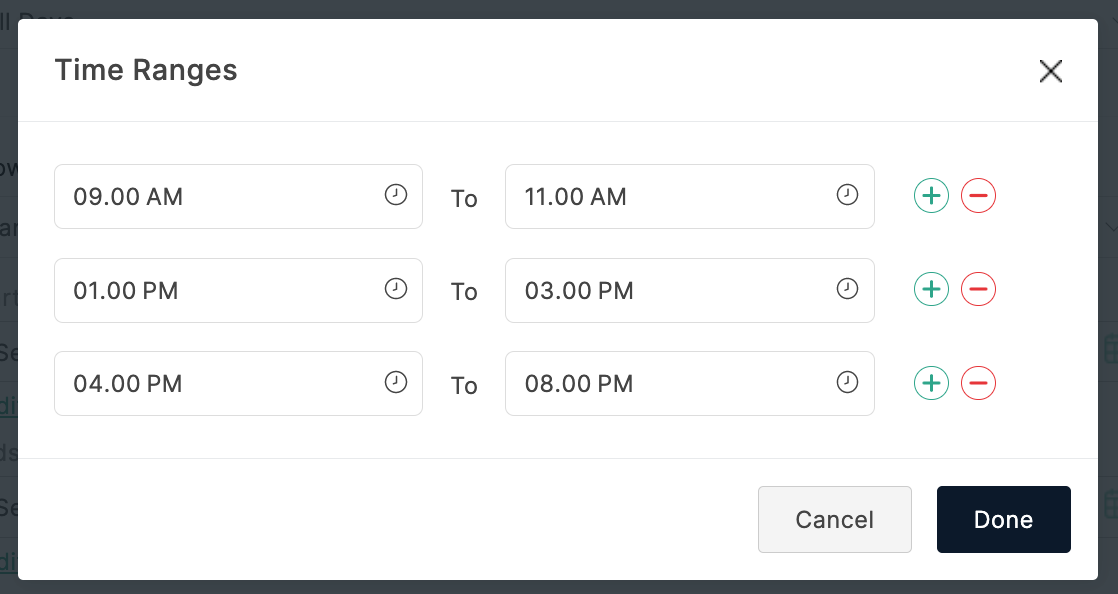
Task: Open time picker for 01.00 PM field
Action: (x=396, y=289)
